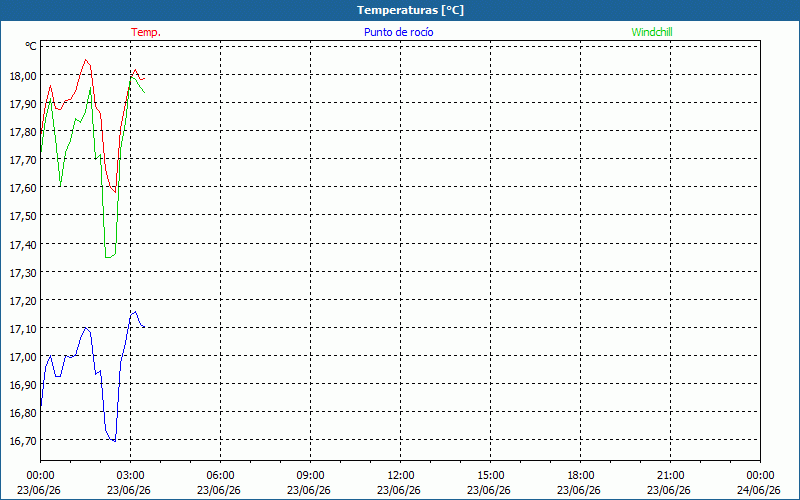Select the 17,30 y-axis value
Viewport: 800px width, 500px height.
coord(23,272)
